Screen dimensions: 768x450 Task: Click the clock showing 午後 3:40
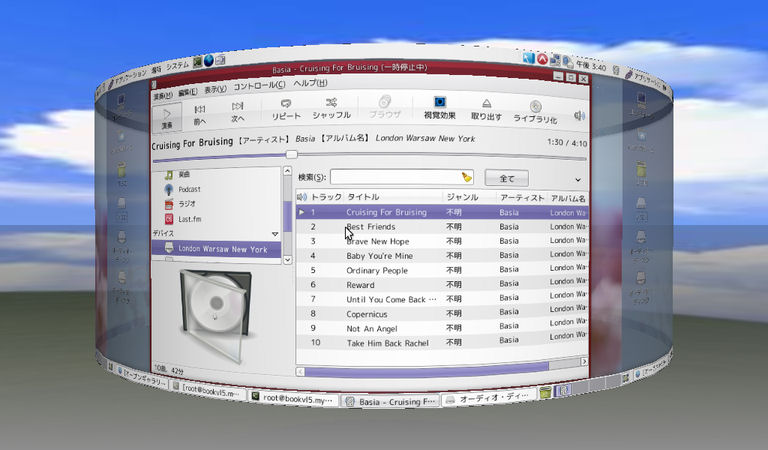click(591, 65)
